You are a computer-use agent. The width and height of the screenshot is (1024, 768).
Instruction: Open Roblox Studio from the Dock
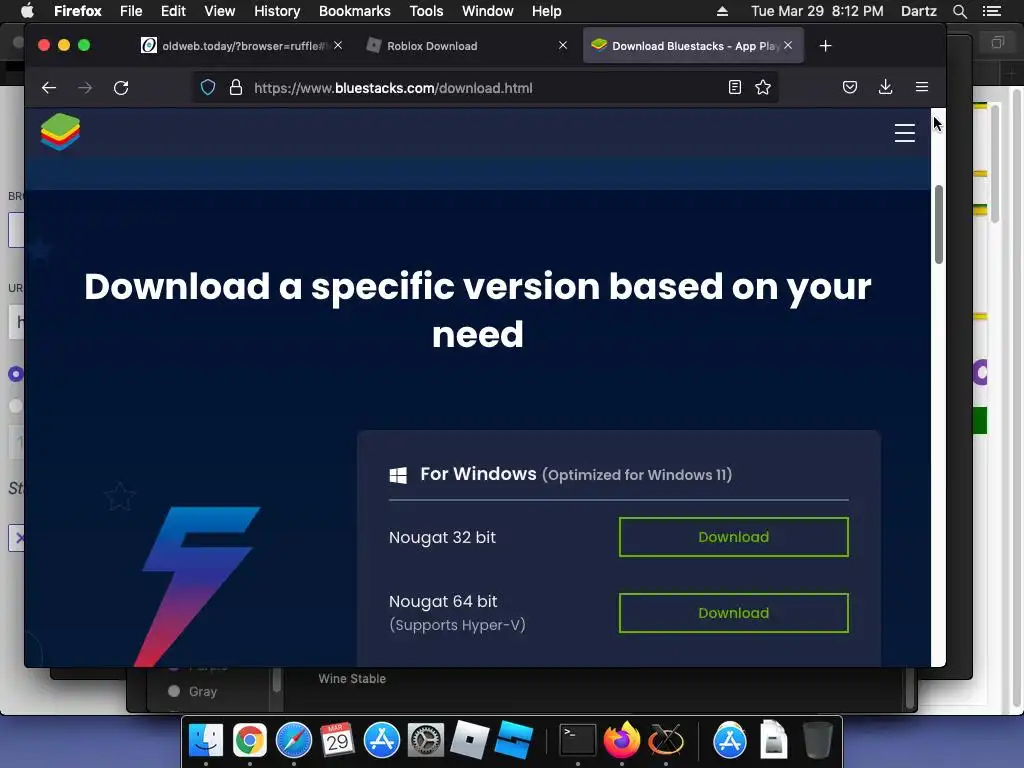point(513,741)
